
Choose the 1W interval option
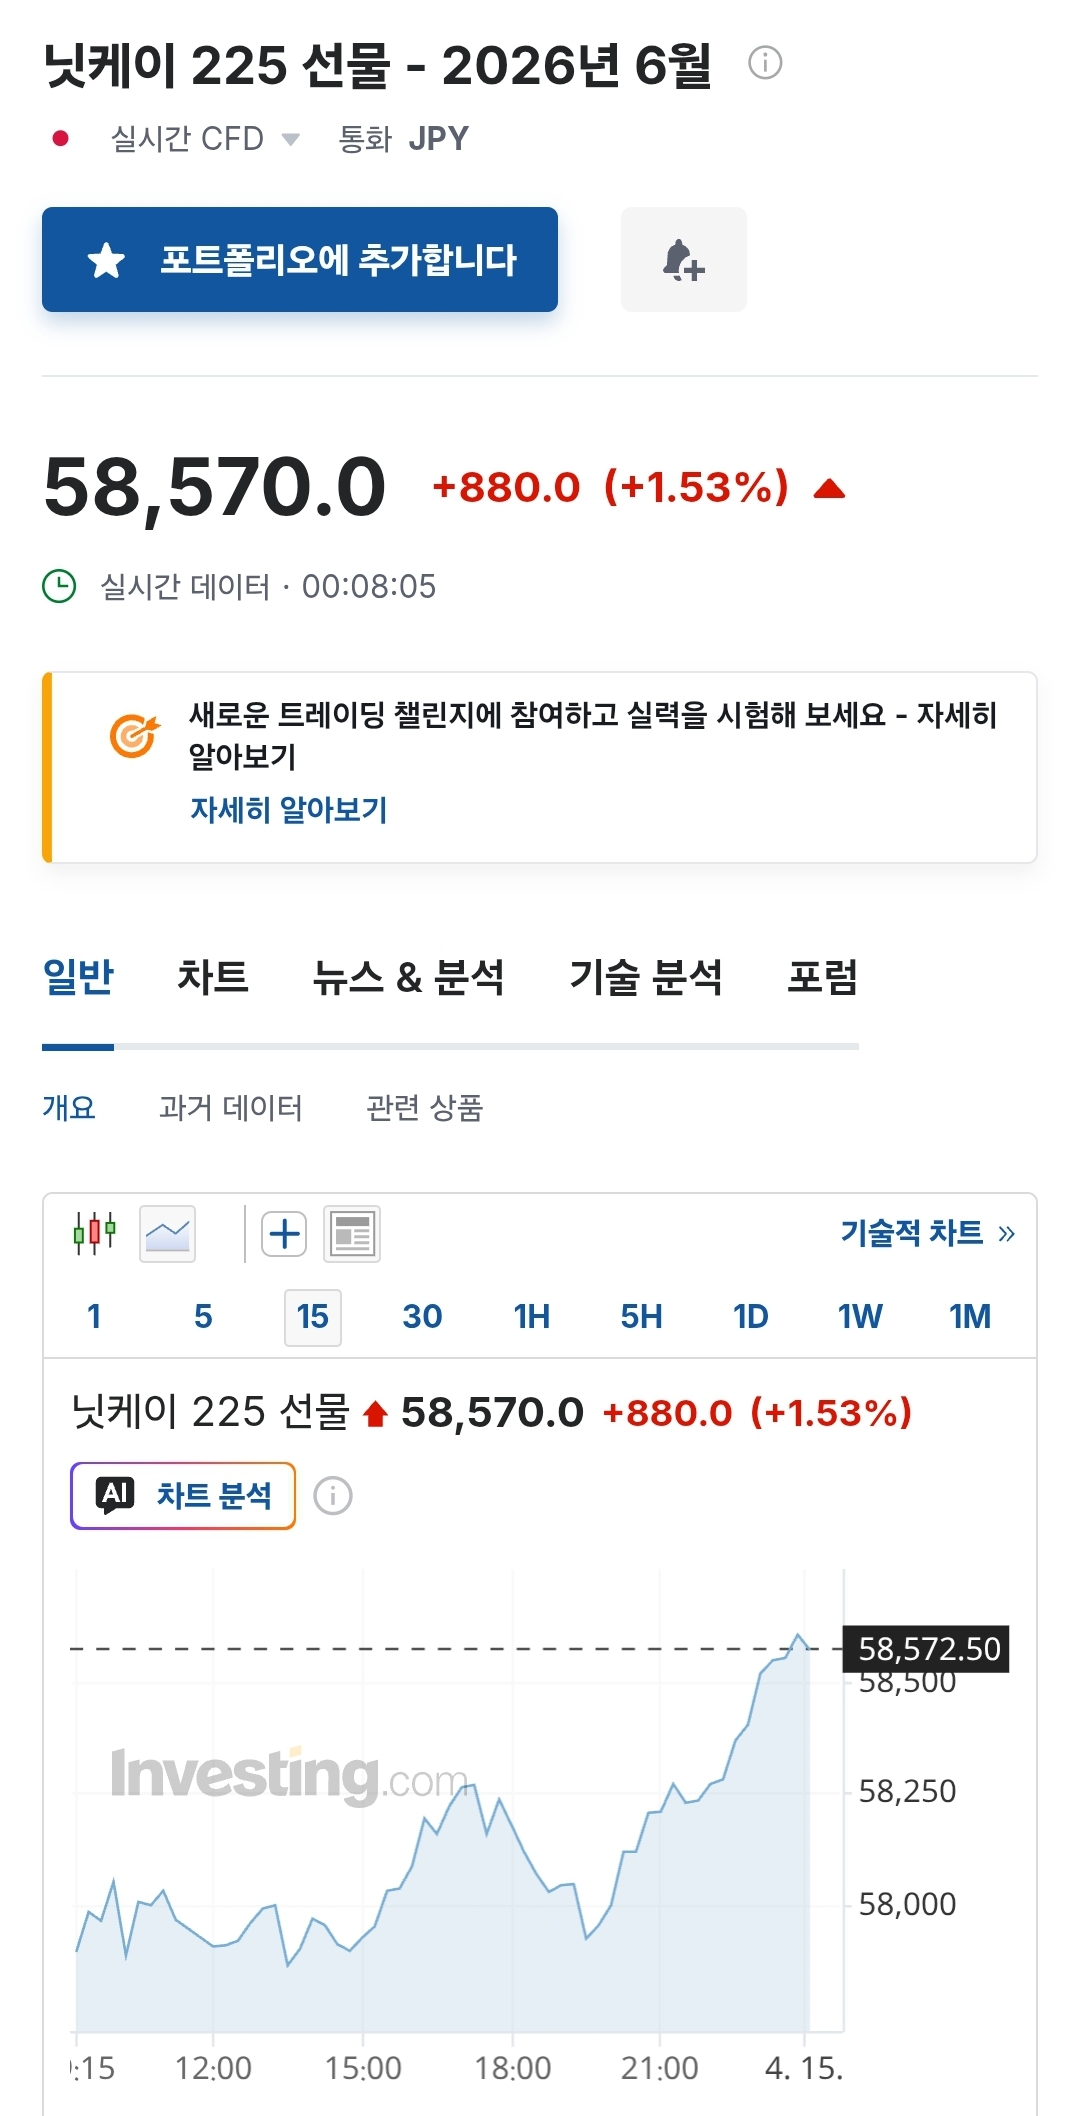pyautogui.click(x=860, y=1317)
